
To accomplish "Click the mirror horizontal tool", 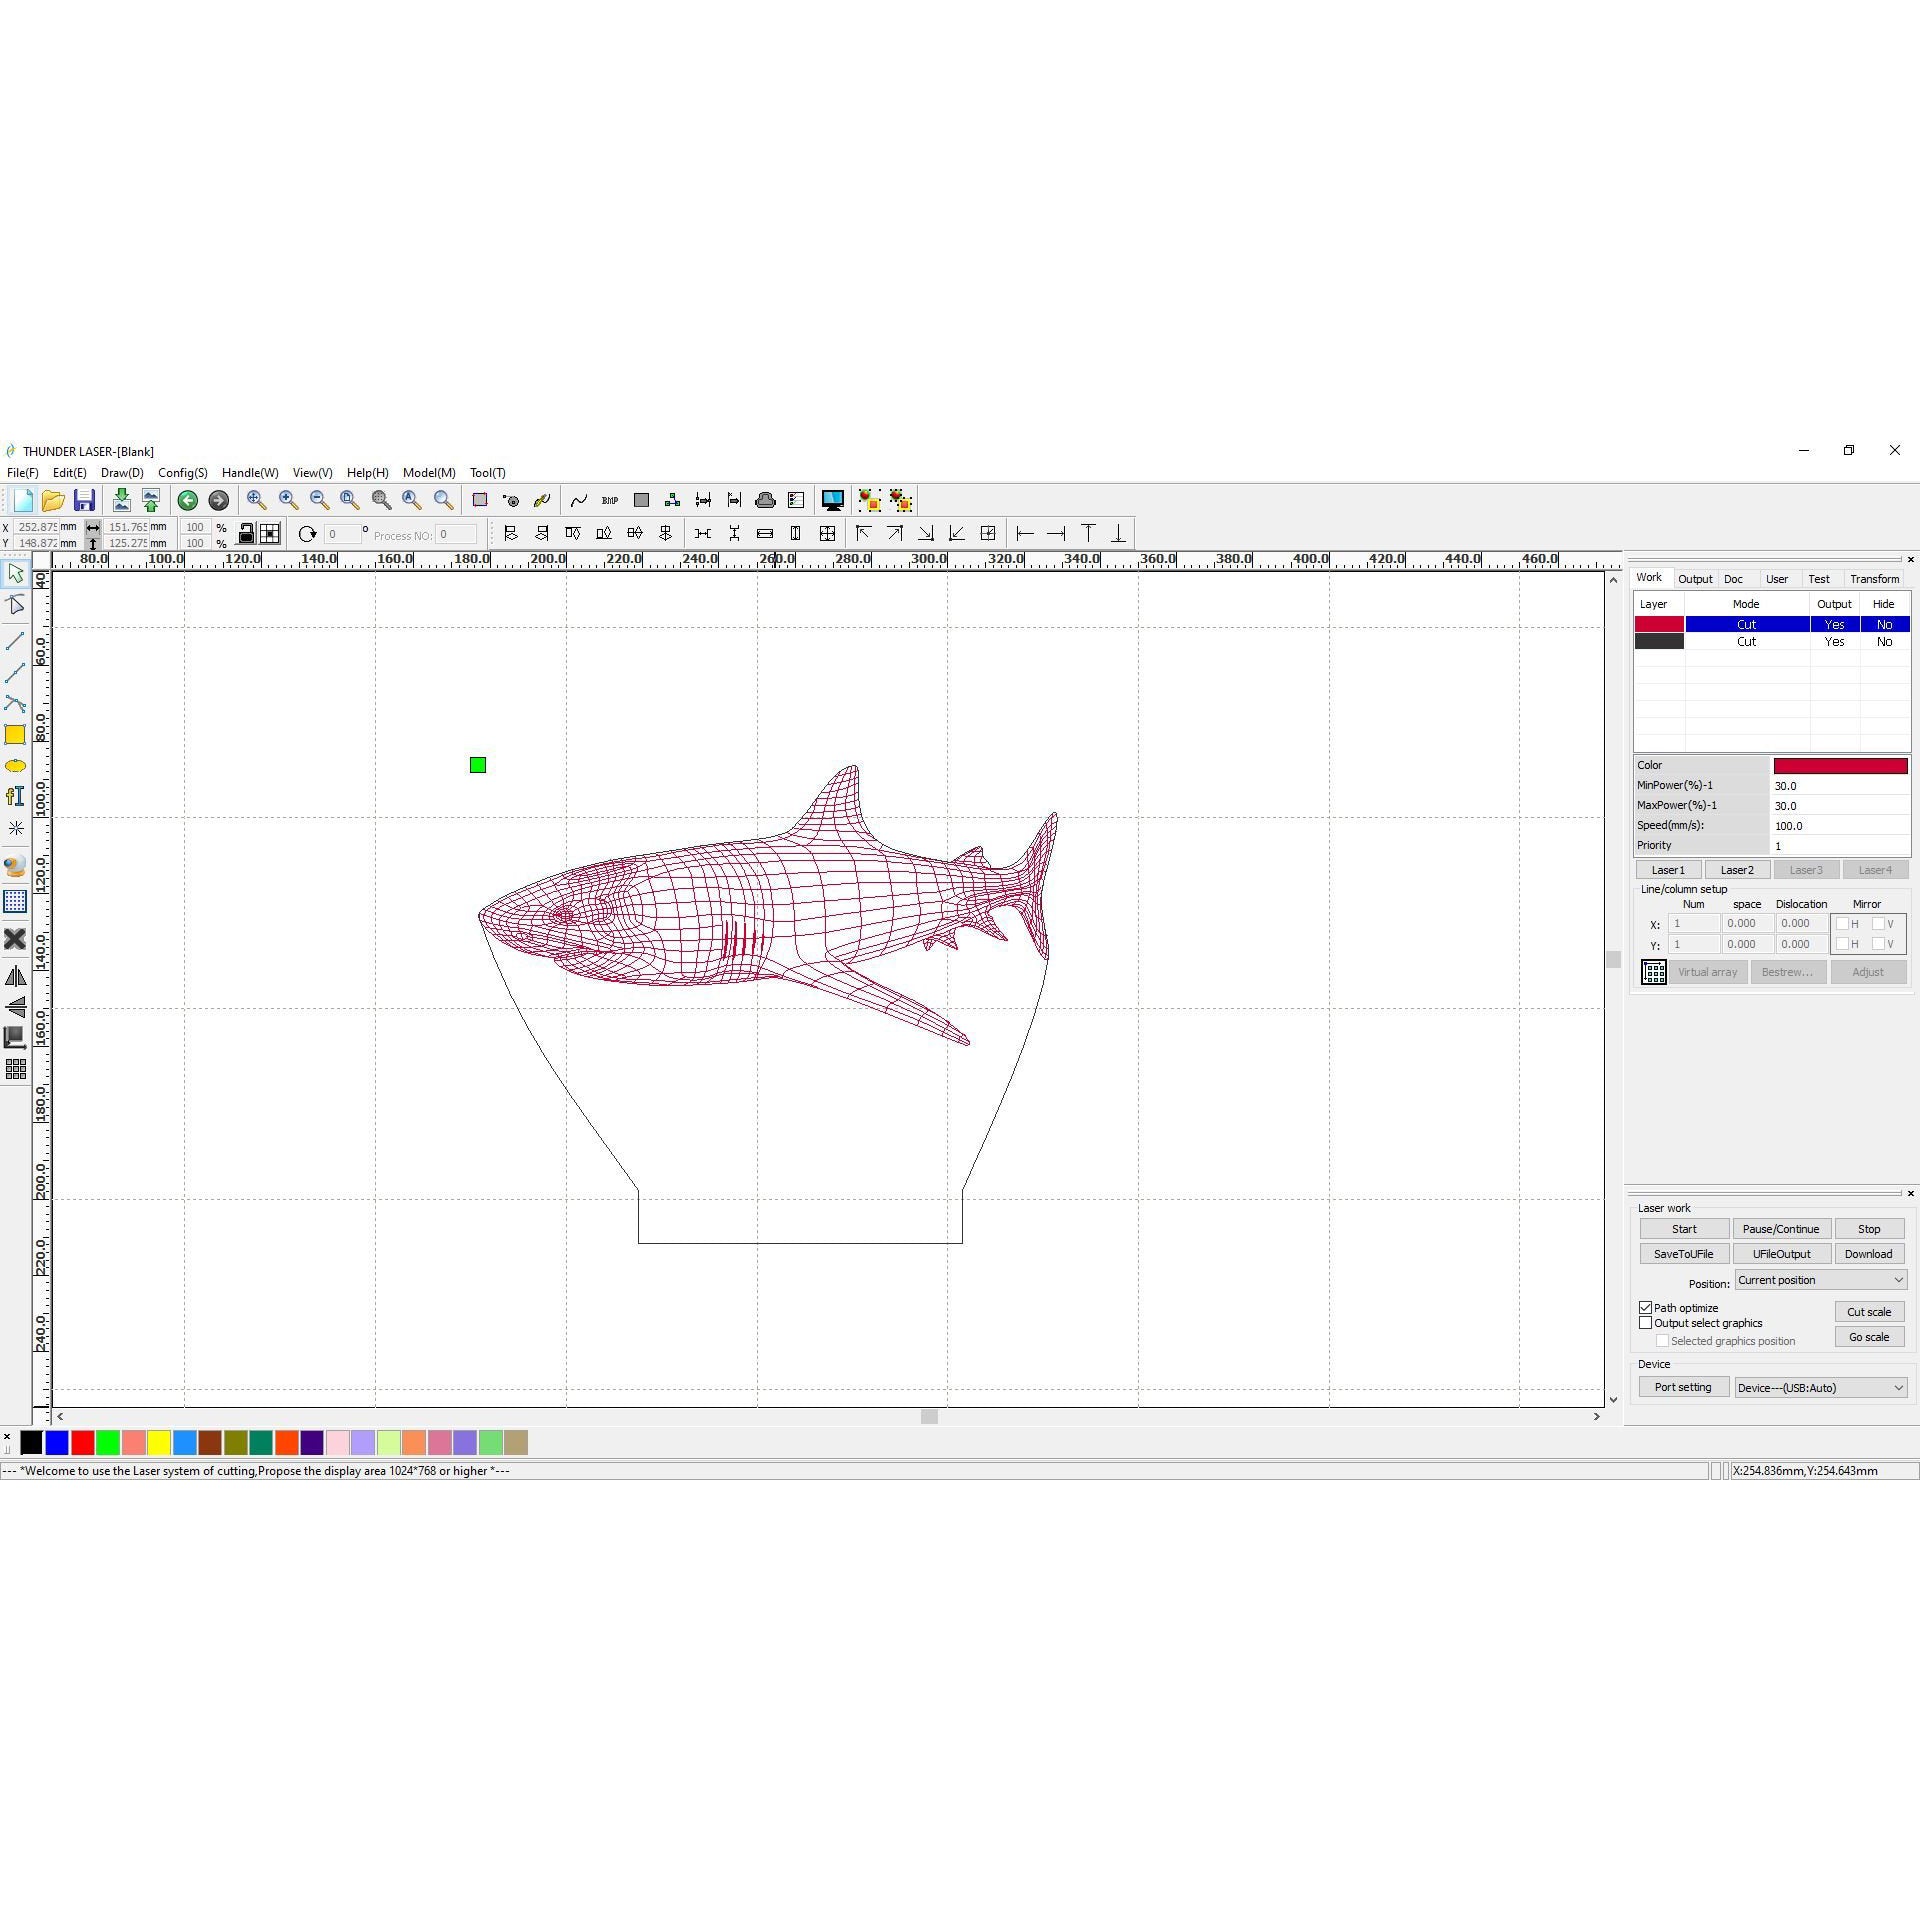I will 15,976.
